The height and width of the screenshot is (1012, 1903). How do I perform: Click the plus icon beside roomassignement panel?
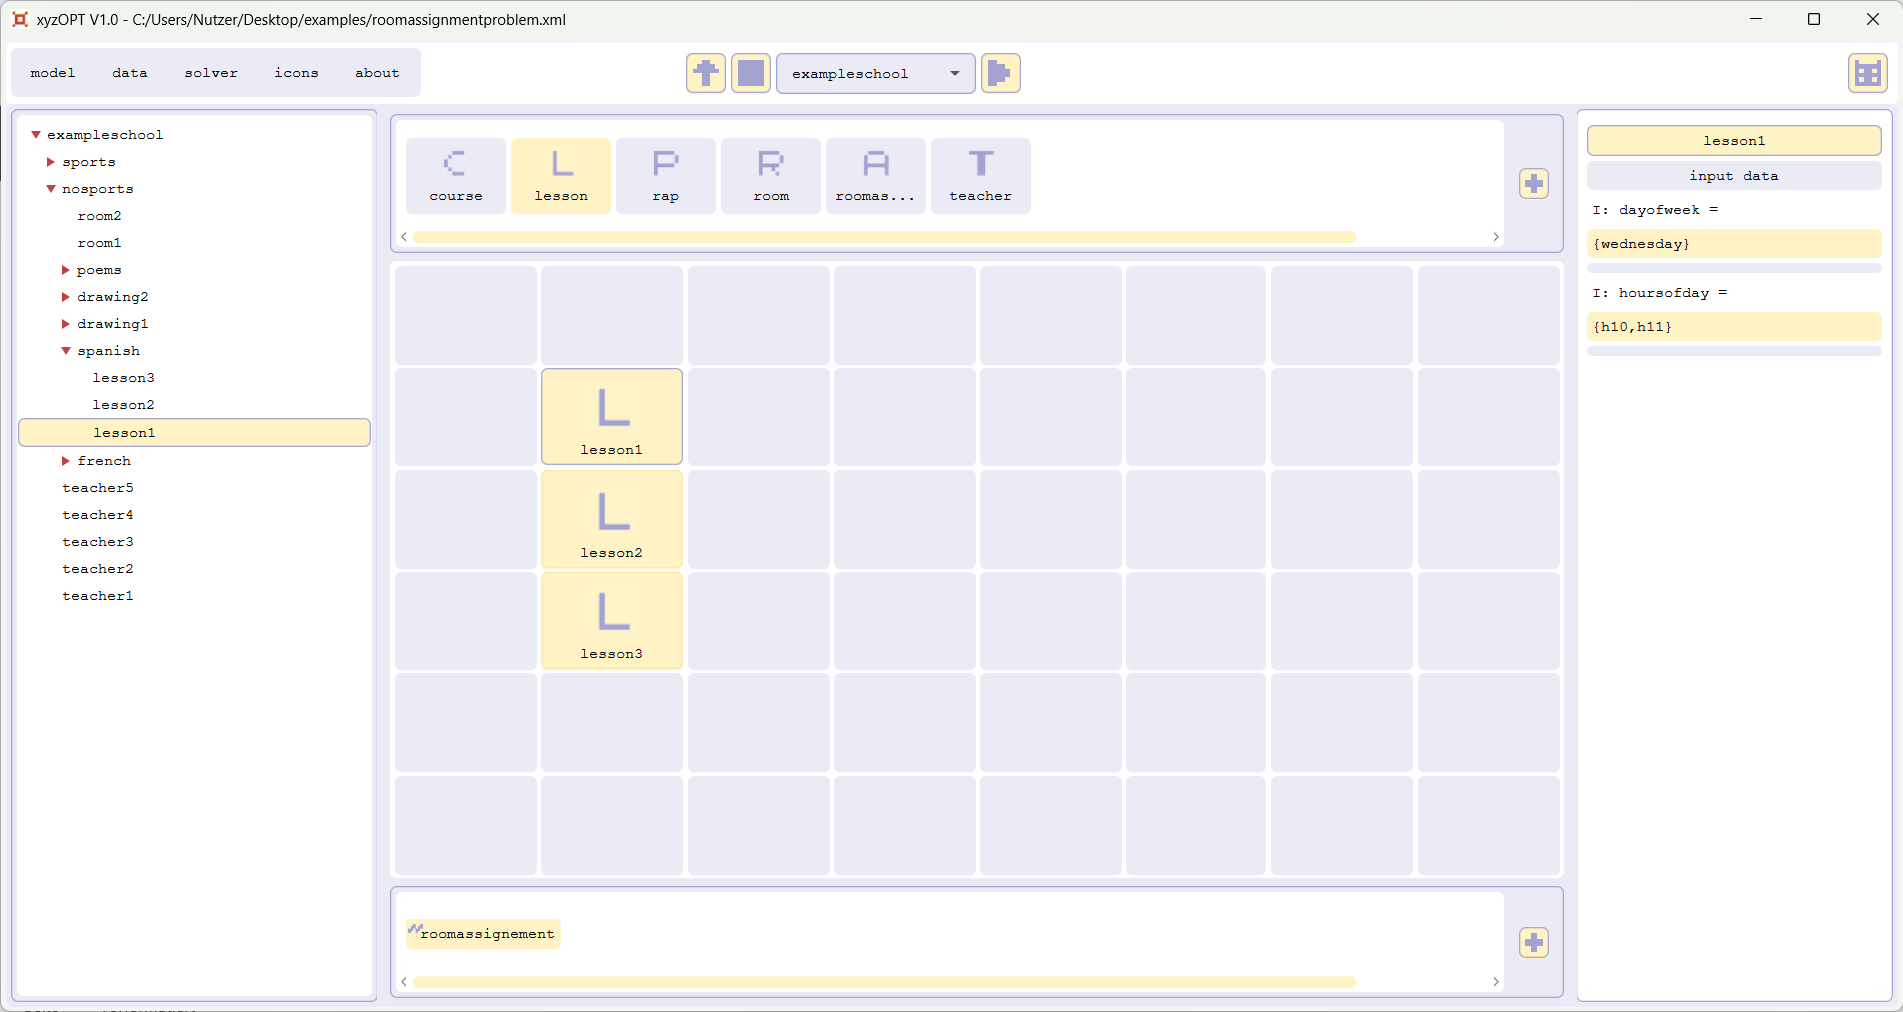tap(1534, 942)
